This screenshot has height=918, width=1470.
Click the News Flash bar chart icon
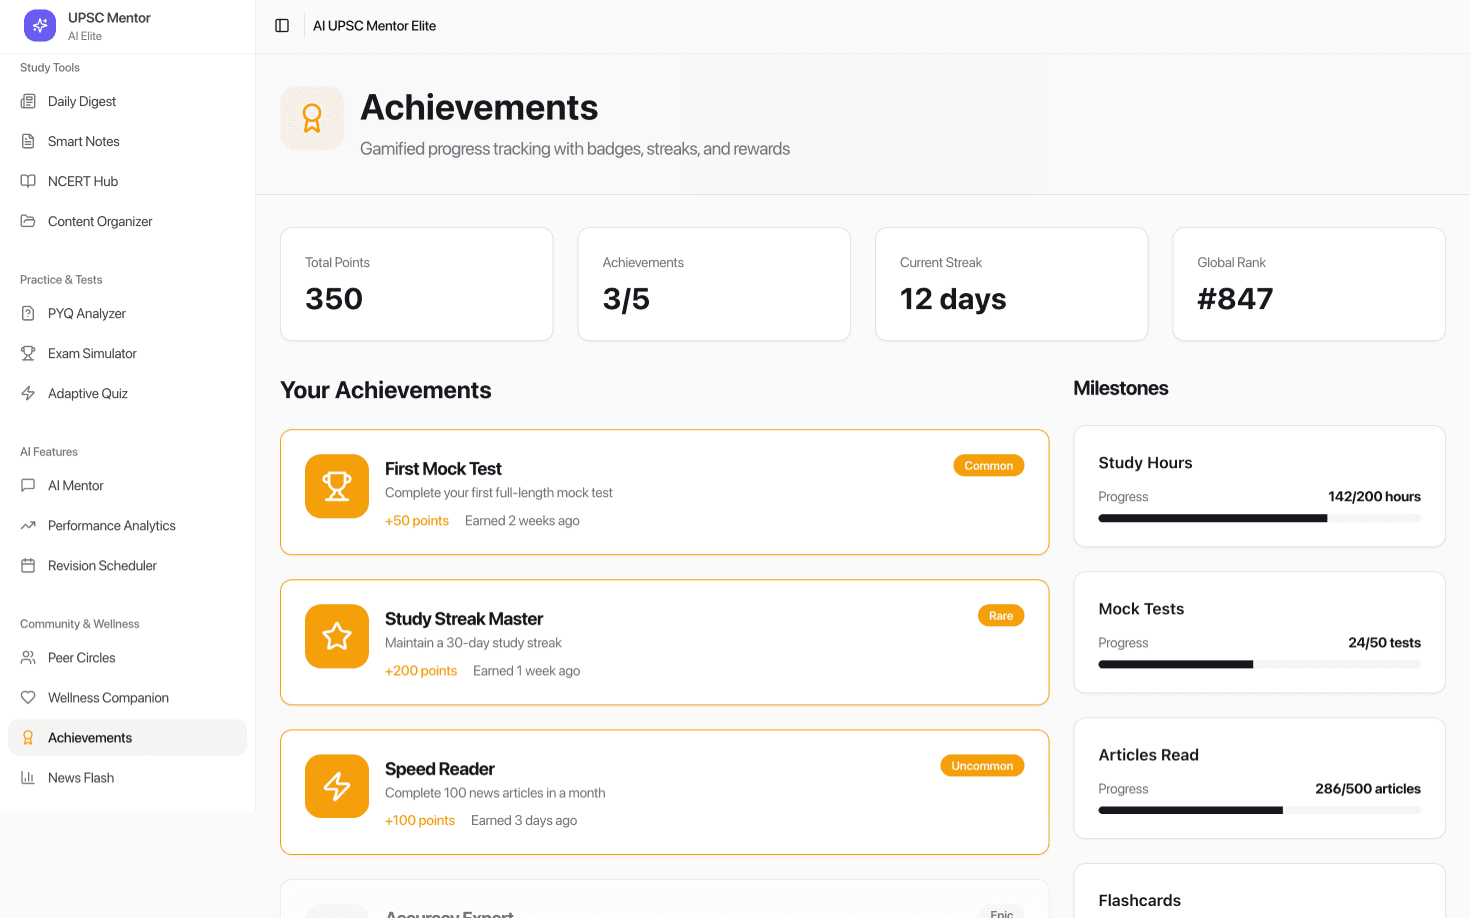point(28,777)
